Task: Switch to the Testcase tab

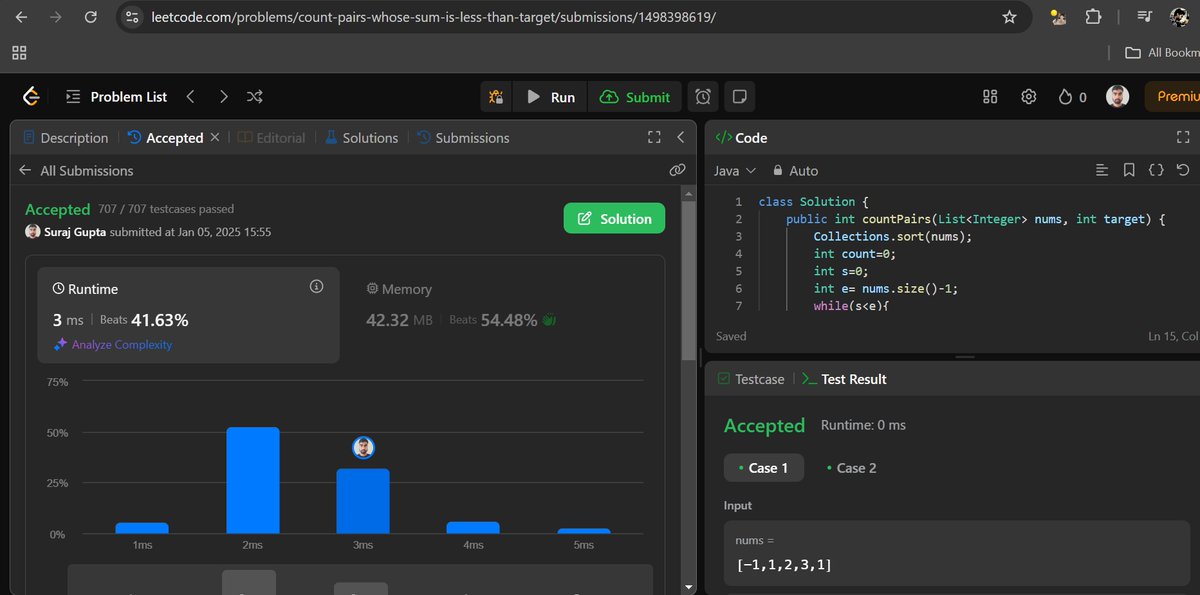Action: pos(751,379)
